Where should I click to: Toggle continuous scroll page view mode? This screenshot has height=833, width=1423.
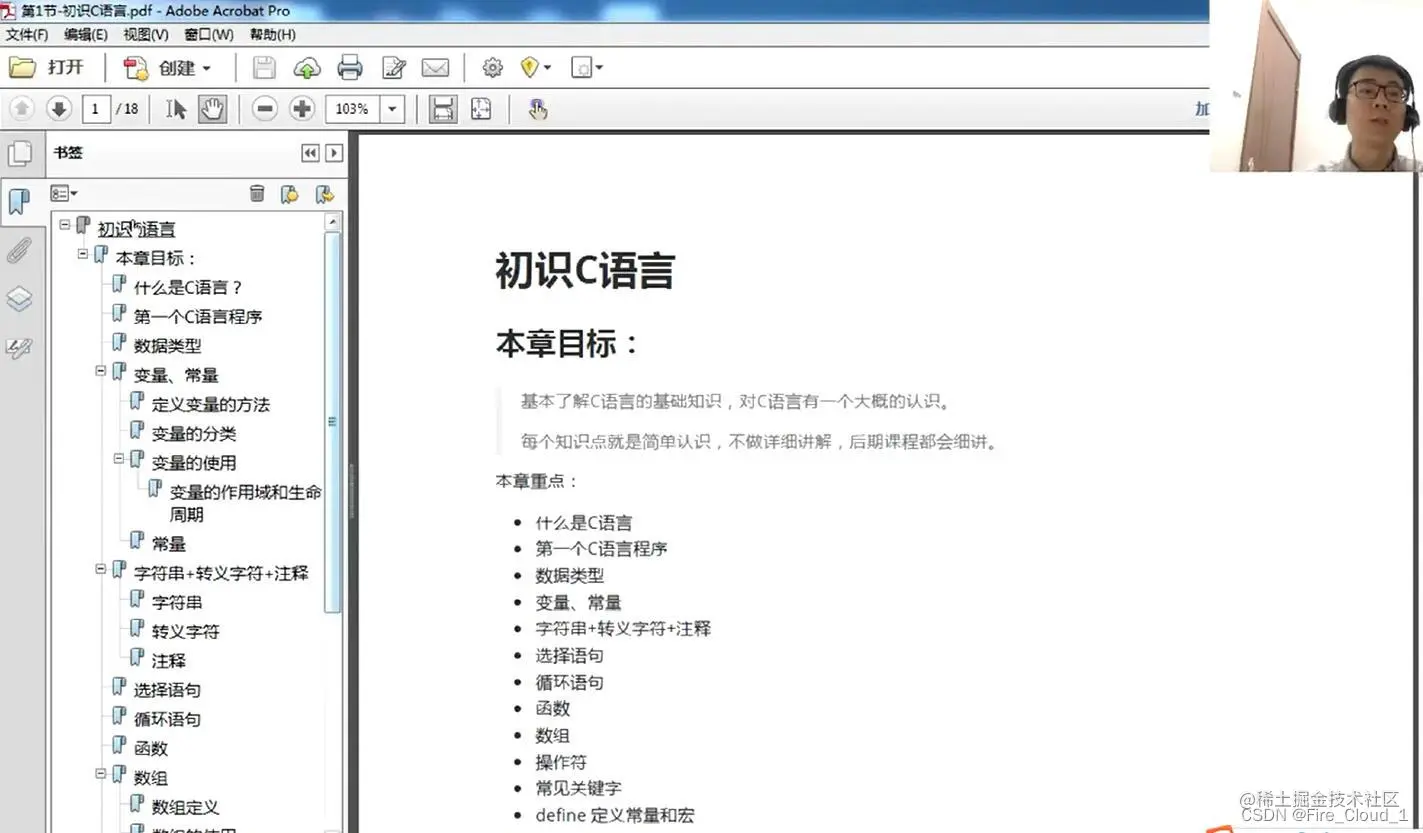coord(441,108)
